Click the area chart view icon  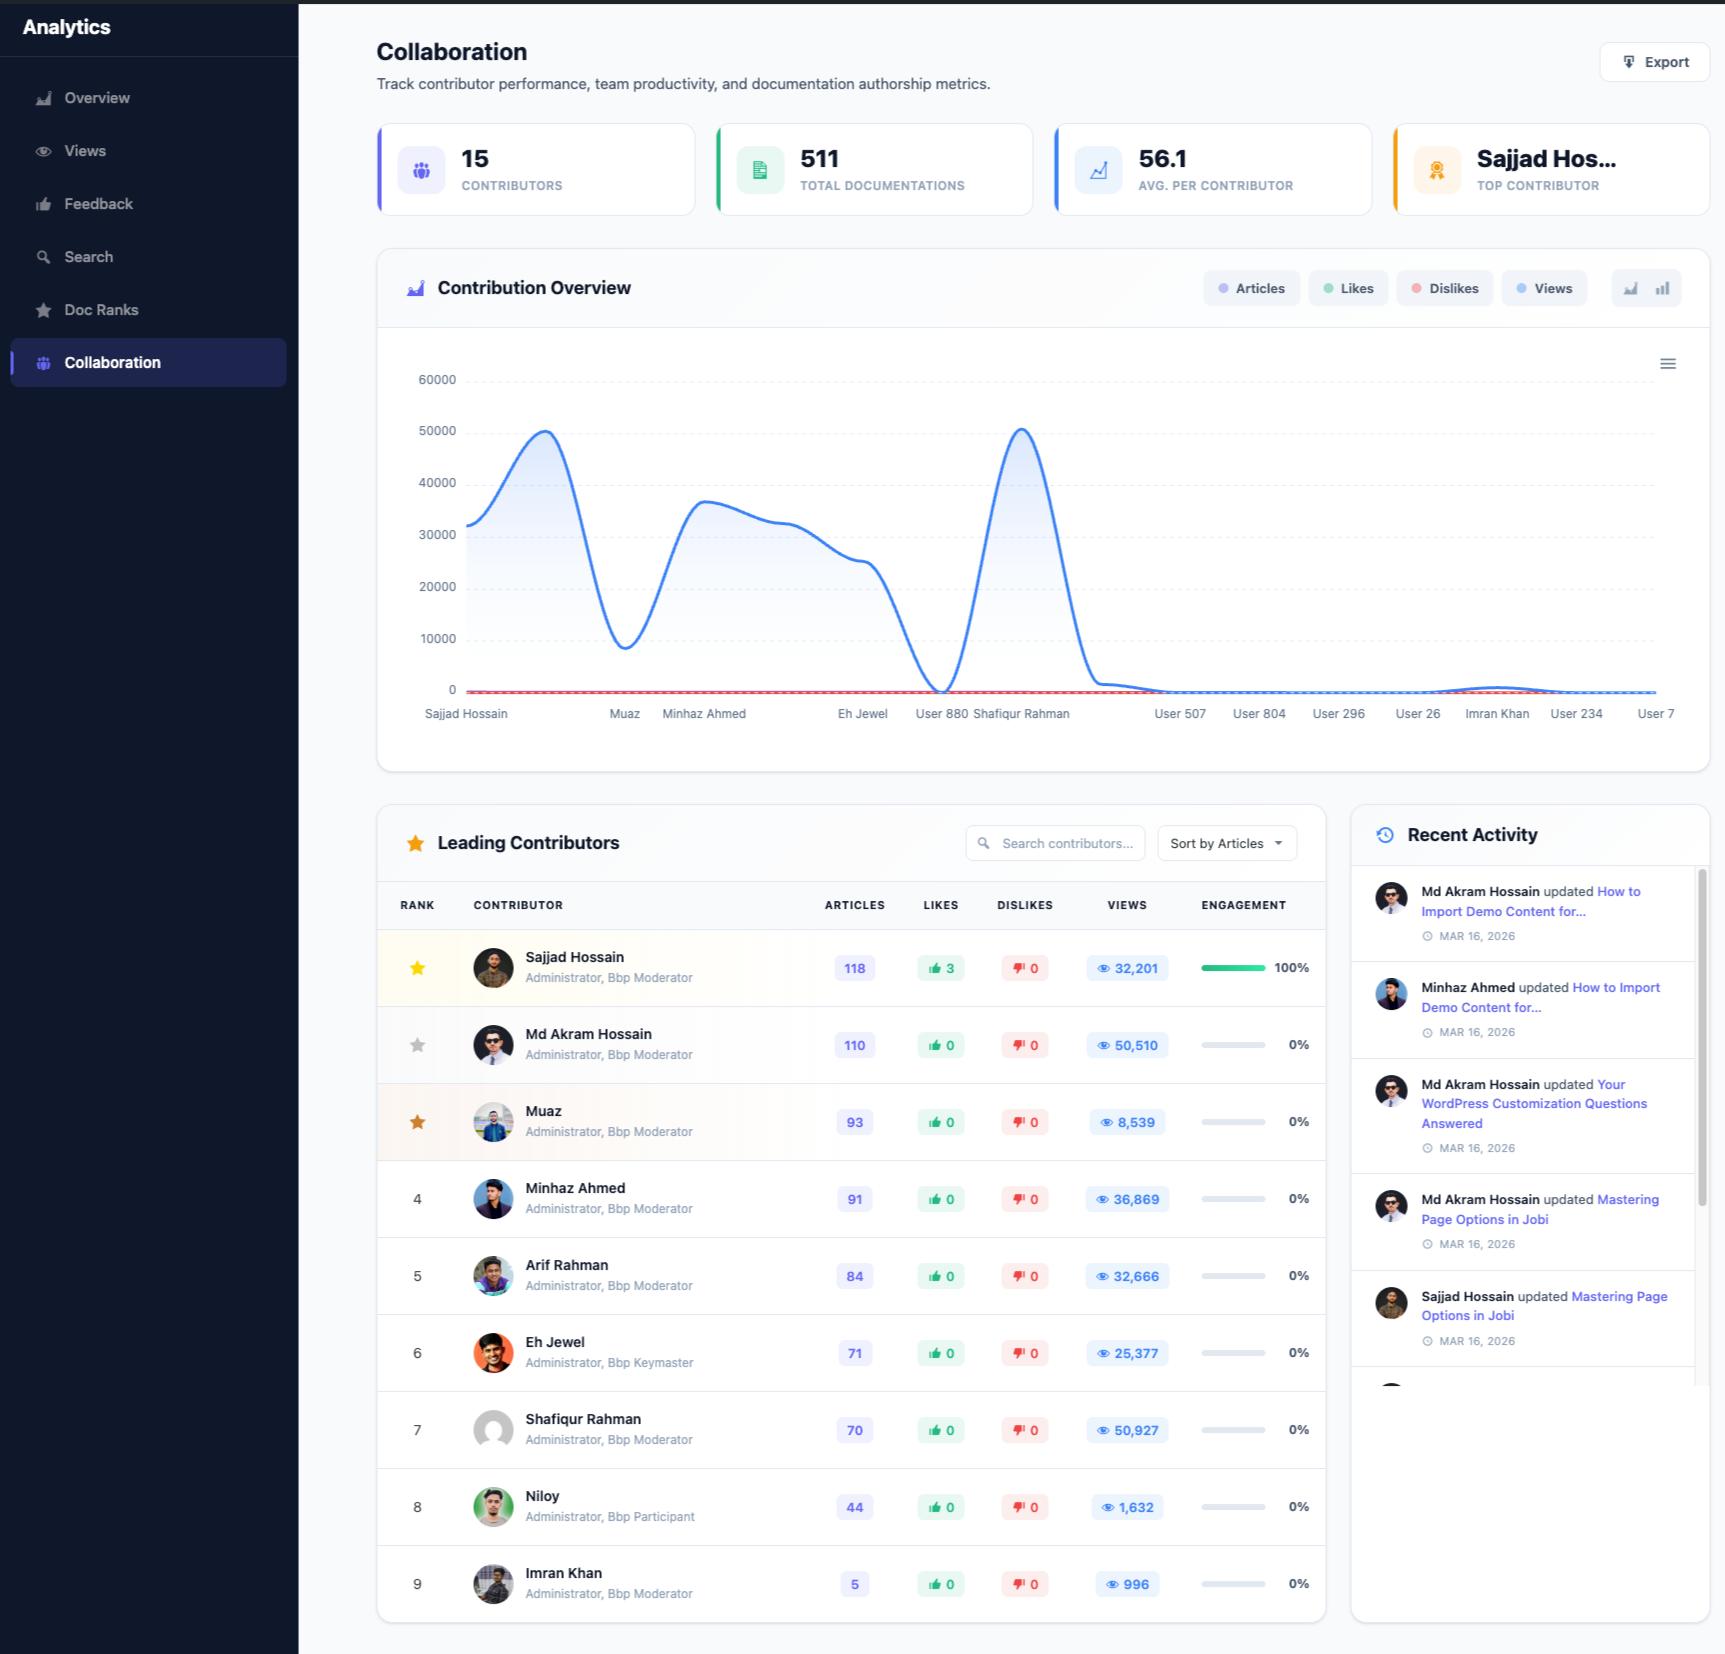(x=1631, y=288)
